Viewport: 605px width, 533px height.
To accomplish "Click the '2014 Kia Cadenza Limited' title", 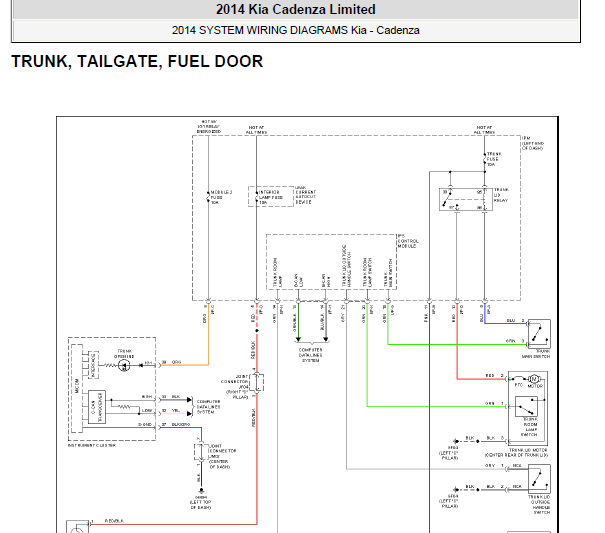I will pyautogui.click(x=296, y=9).
